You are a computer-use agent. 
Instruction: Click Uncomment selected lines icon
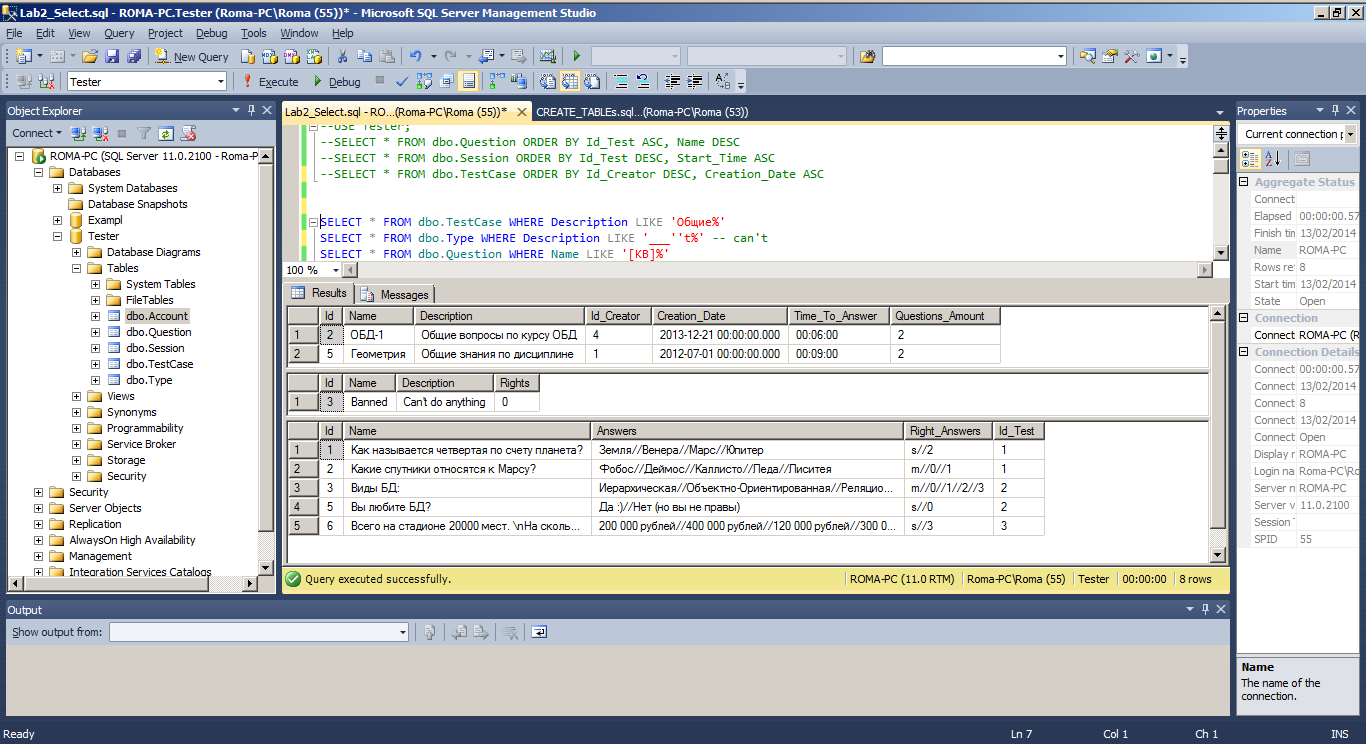643,82
